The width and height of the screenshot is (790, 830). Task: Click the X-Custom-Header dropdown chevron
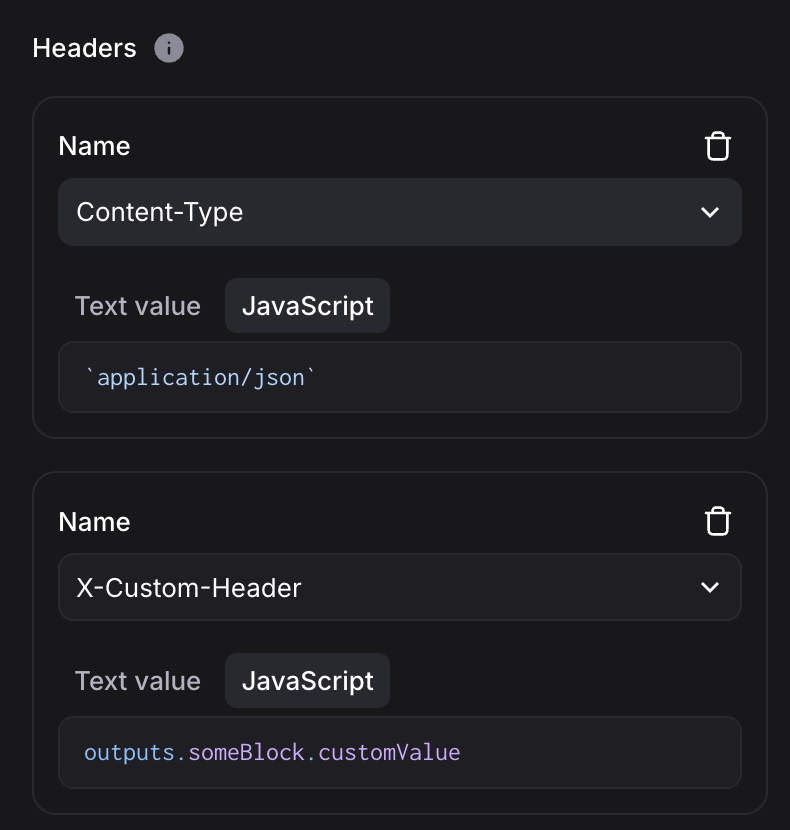[x=710, y=587]
